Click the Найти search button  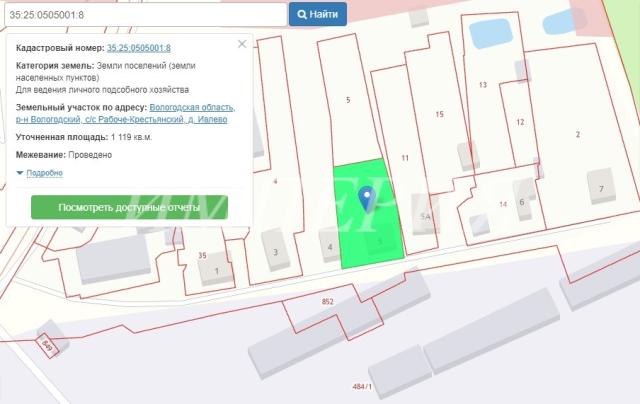click(318, 14)
